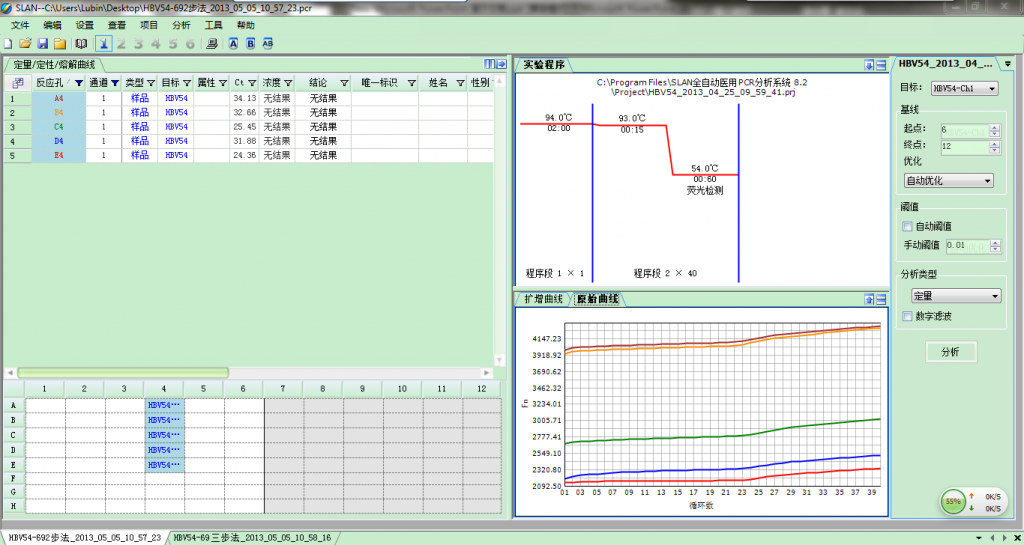Select the C4 row in results table
Screen dimensions: 1024x545
tap(248, 127)
